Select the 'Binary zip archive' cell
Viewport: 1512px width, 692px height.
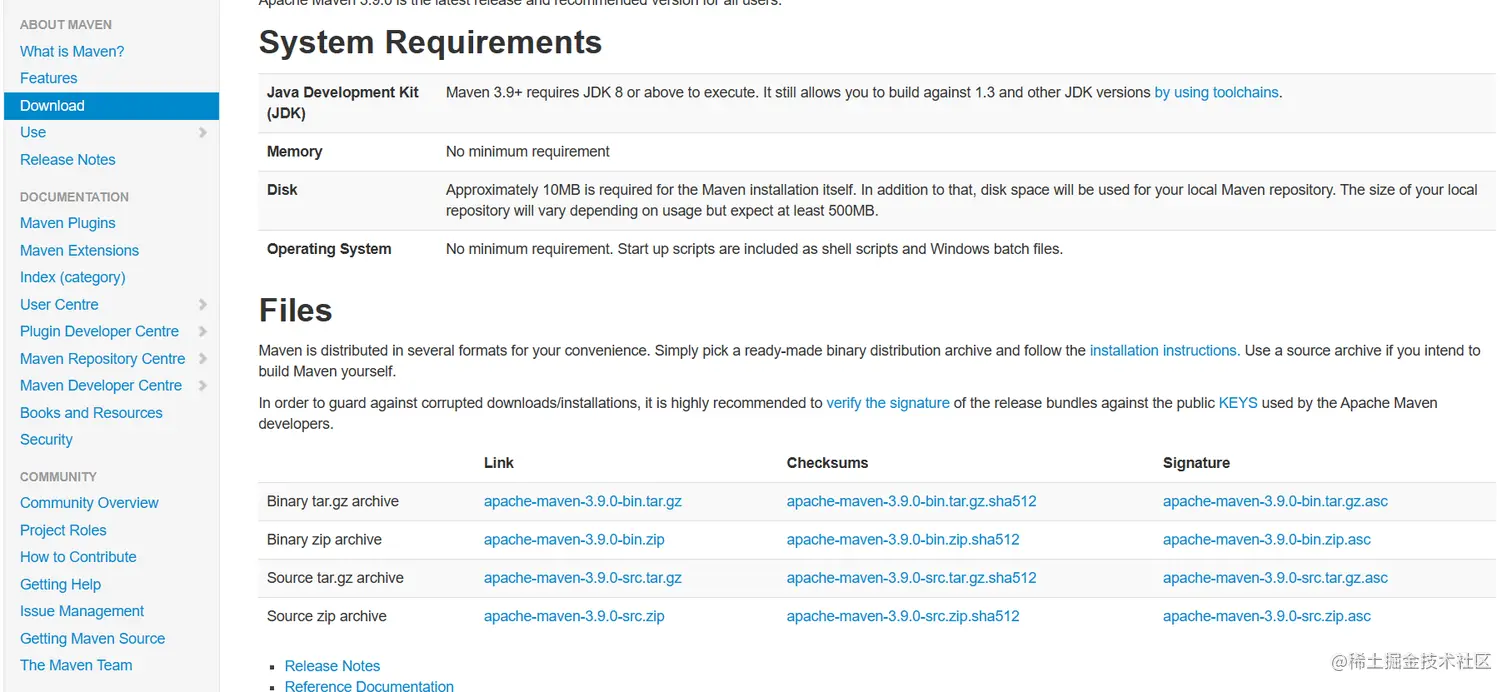[324, 539]
